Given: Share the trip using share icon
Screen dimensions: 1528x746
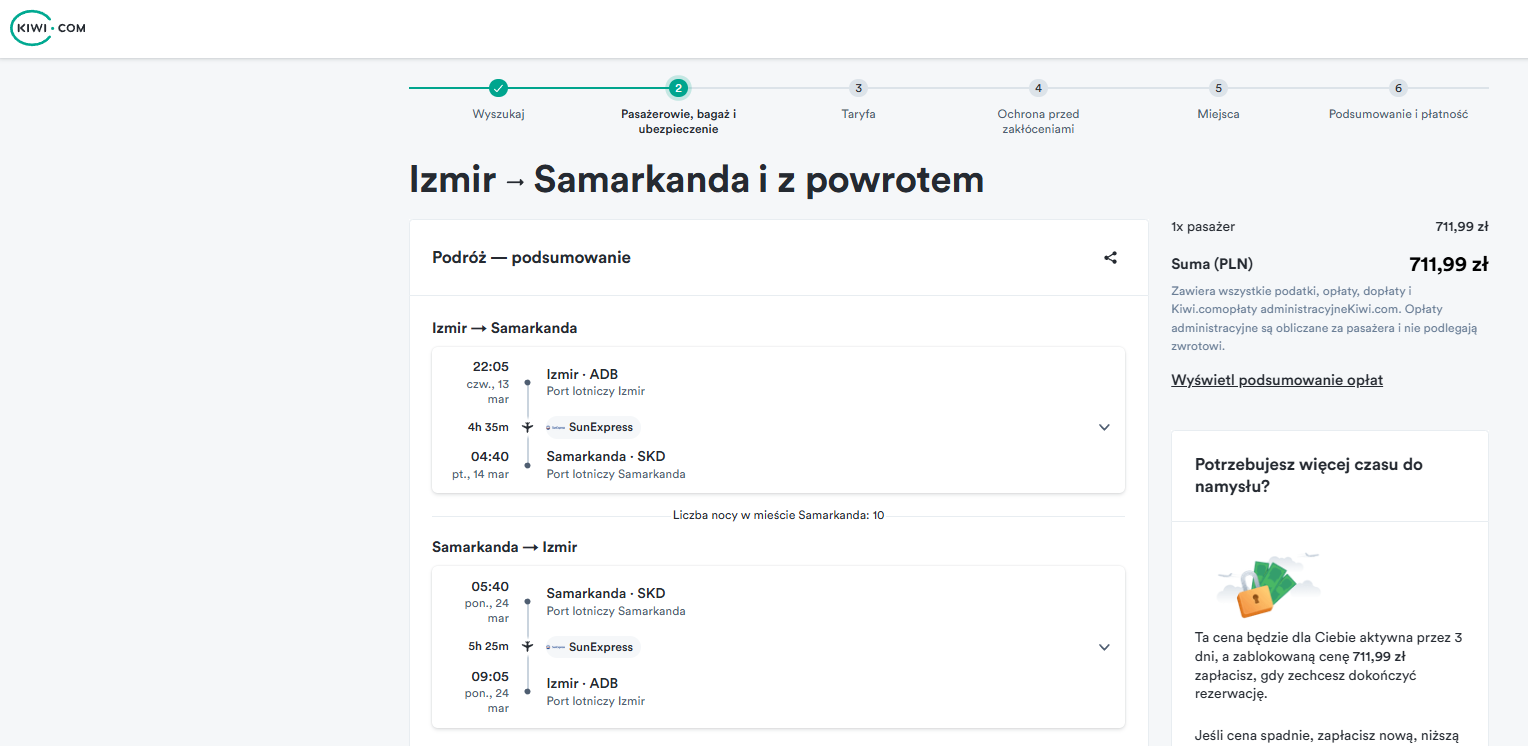Looking at the screenshot, I should click(x=1110, y=258).
